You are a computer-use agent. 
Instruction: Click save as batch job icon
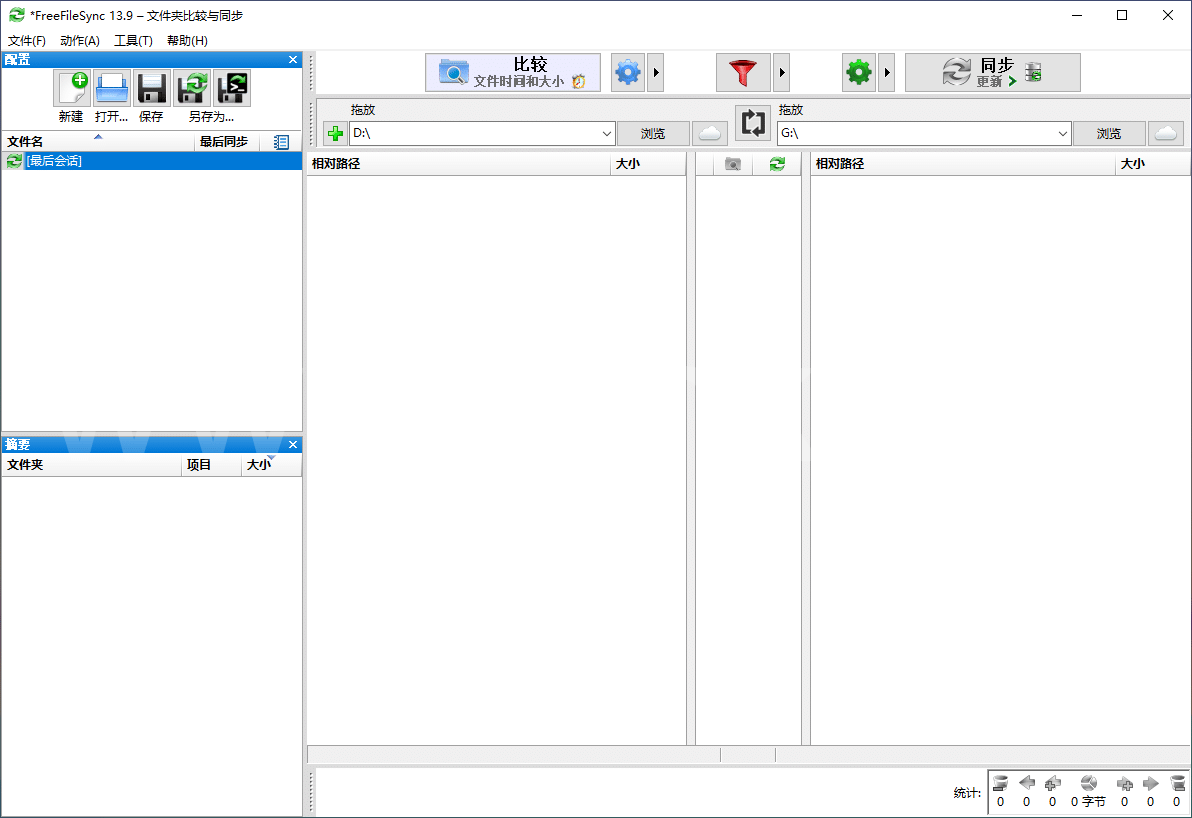tap(232, 89)
